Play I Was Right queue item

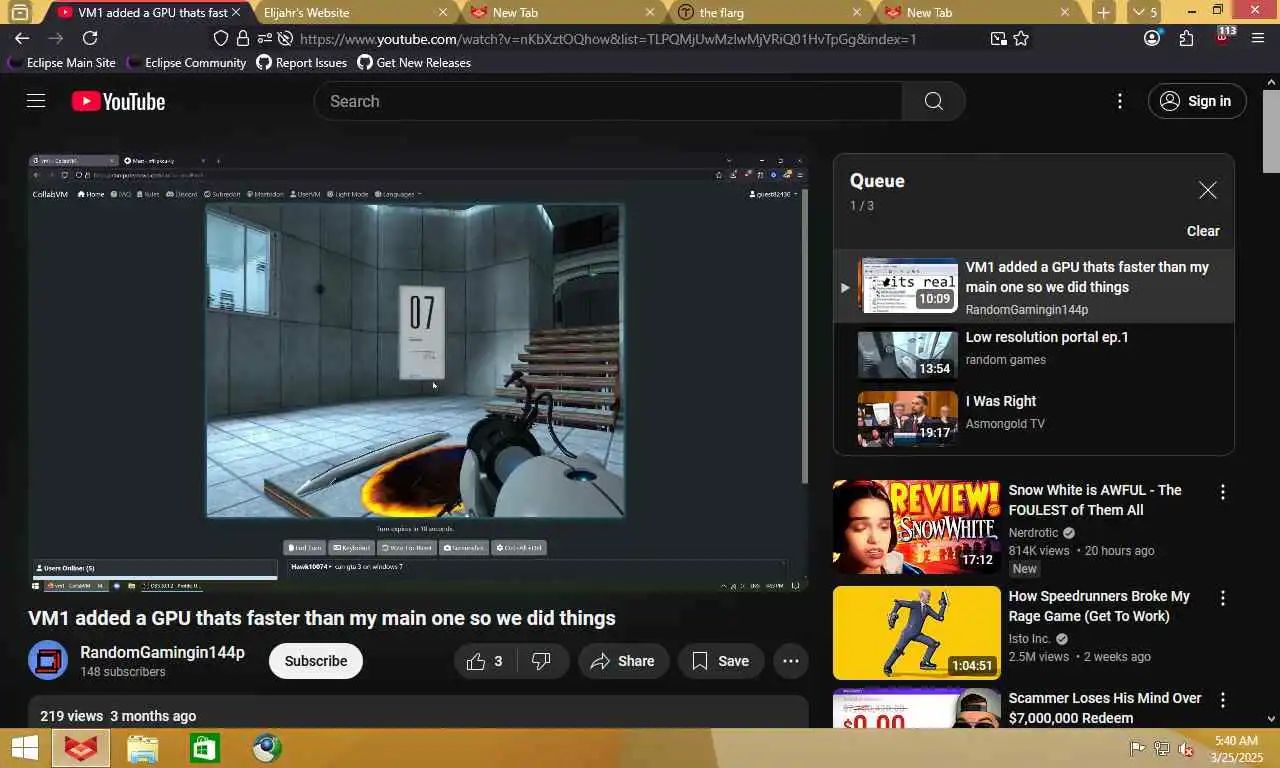click(1034, 418)
